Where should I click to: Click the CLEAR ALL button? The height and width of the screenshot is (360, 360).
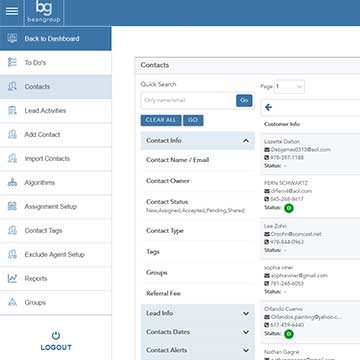(x=161, y=120)
